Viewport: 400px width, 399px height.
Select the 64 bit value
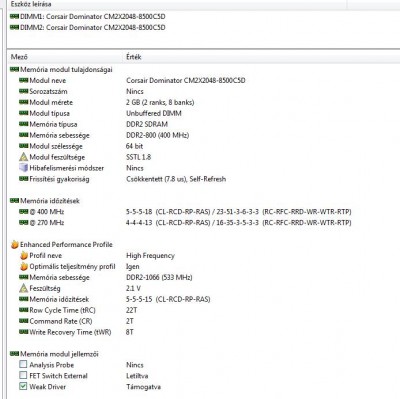point(135,146)
